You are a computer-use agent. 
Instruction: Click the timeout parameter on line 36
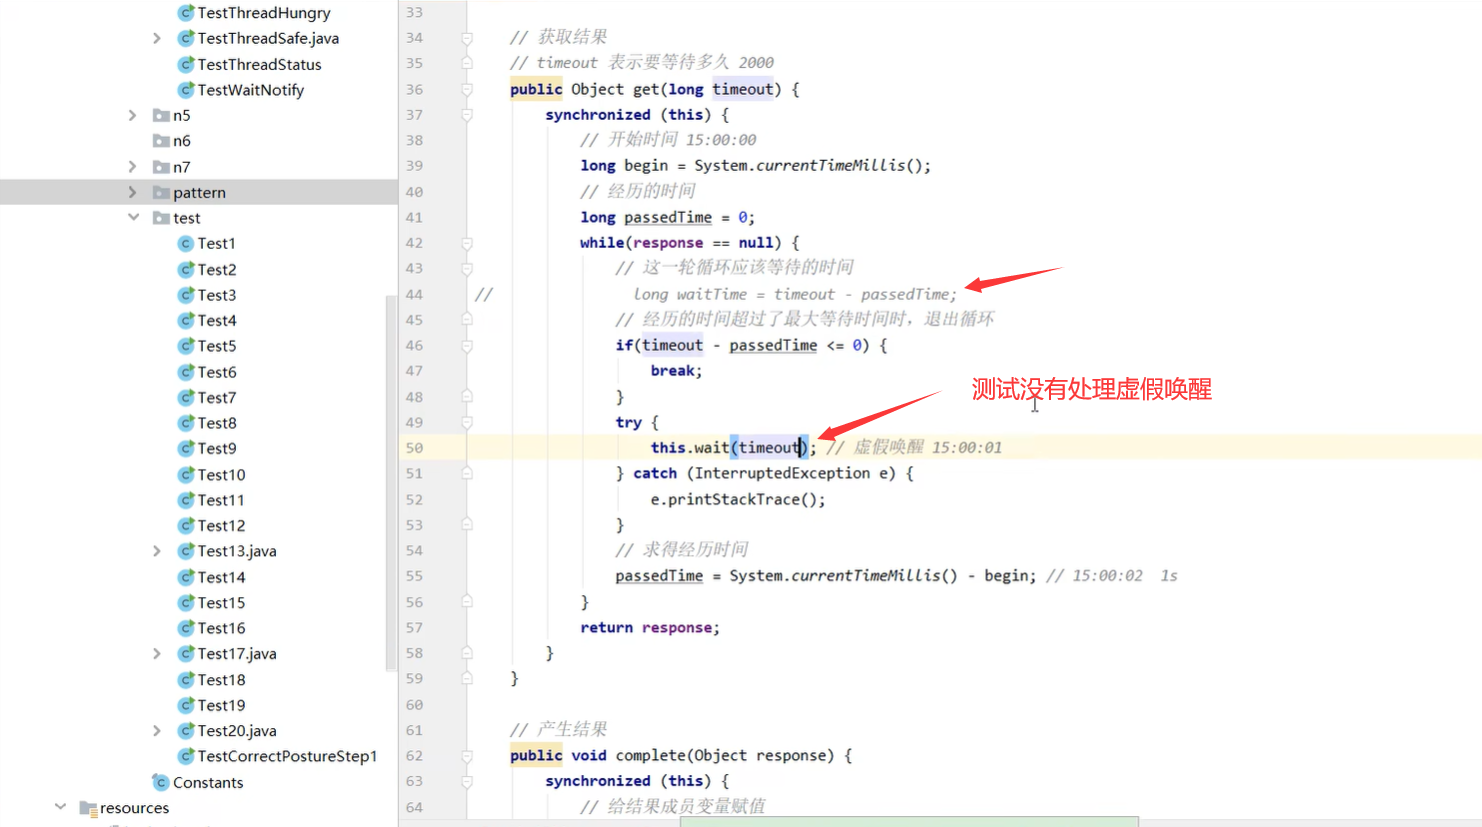[x=743, y=89]
